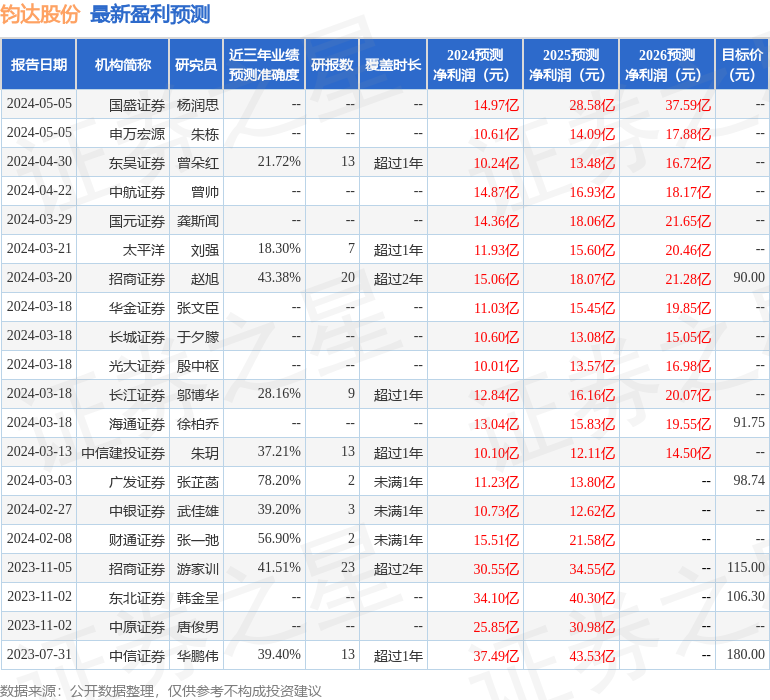Click researcher name 韩金呈
770x700 pixels.
click(197, 598)
